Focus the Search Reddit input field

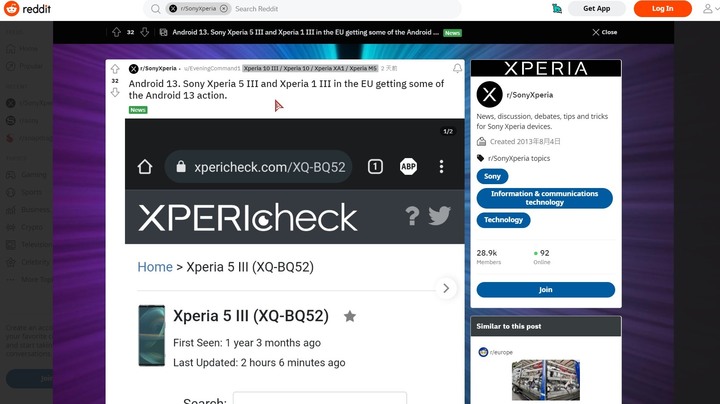(344, 9)
